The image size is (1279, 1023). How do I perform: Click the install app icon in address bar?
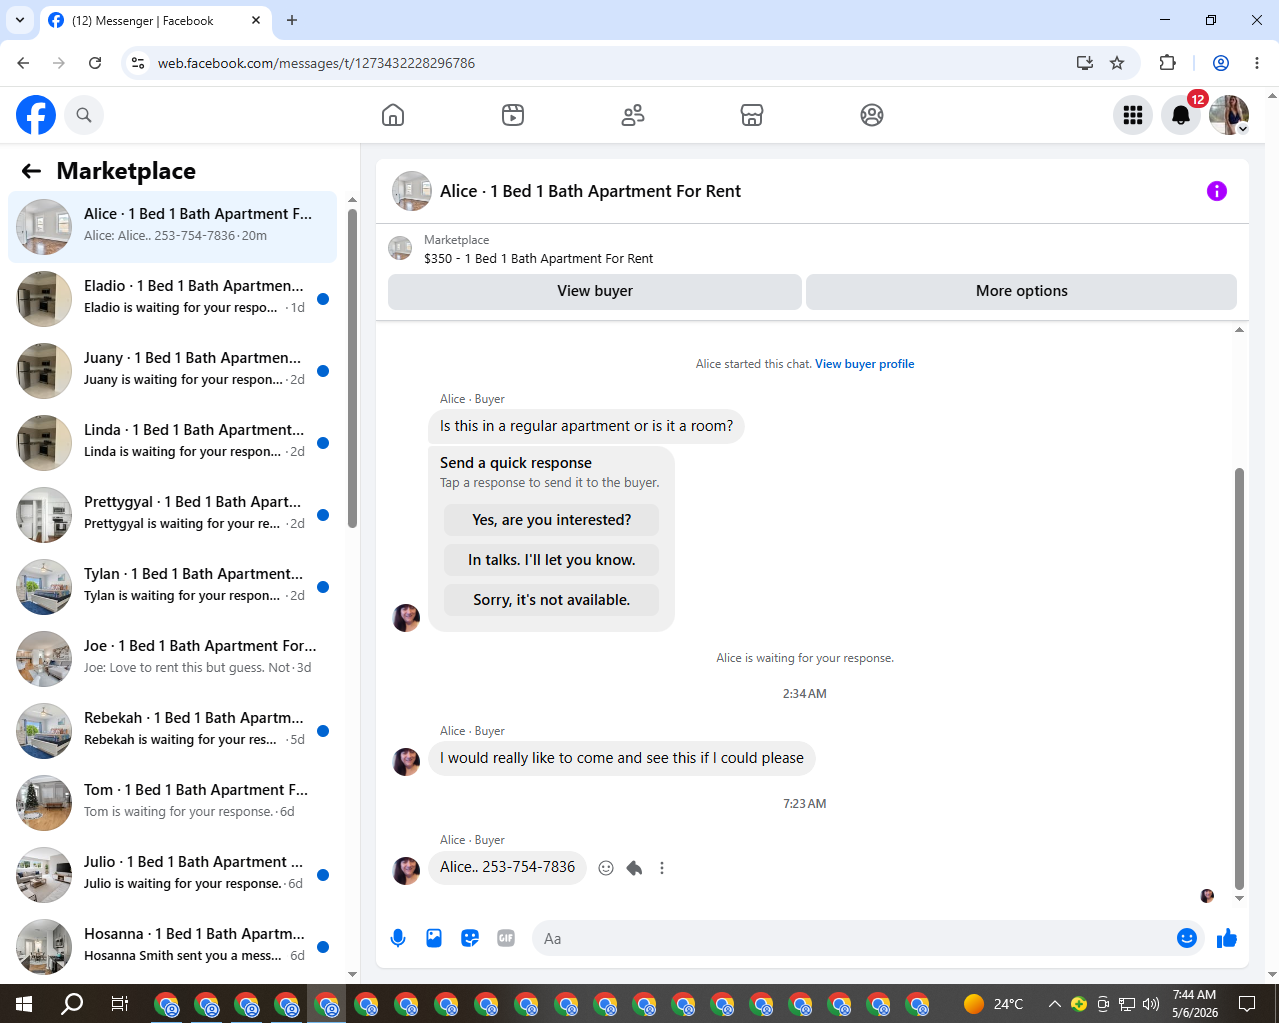[x=1085, y=63]
